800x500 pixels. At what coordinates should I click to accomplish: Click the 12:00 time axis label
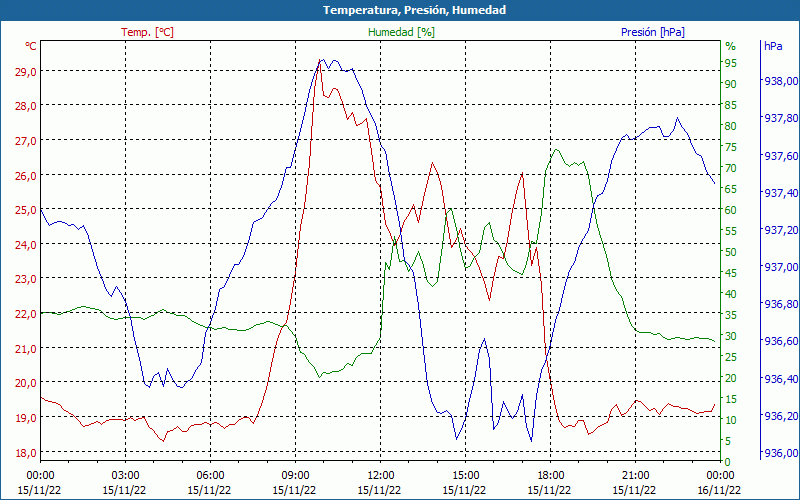tap(380, 476)
